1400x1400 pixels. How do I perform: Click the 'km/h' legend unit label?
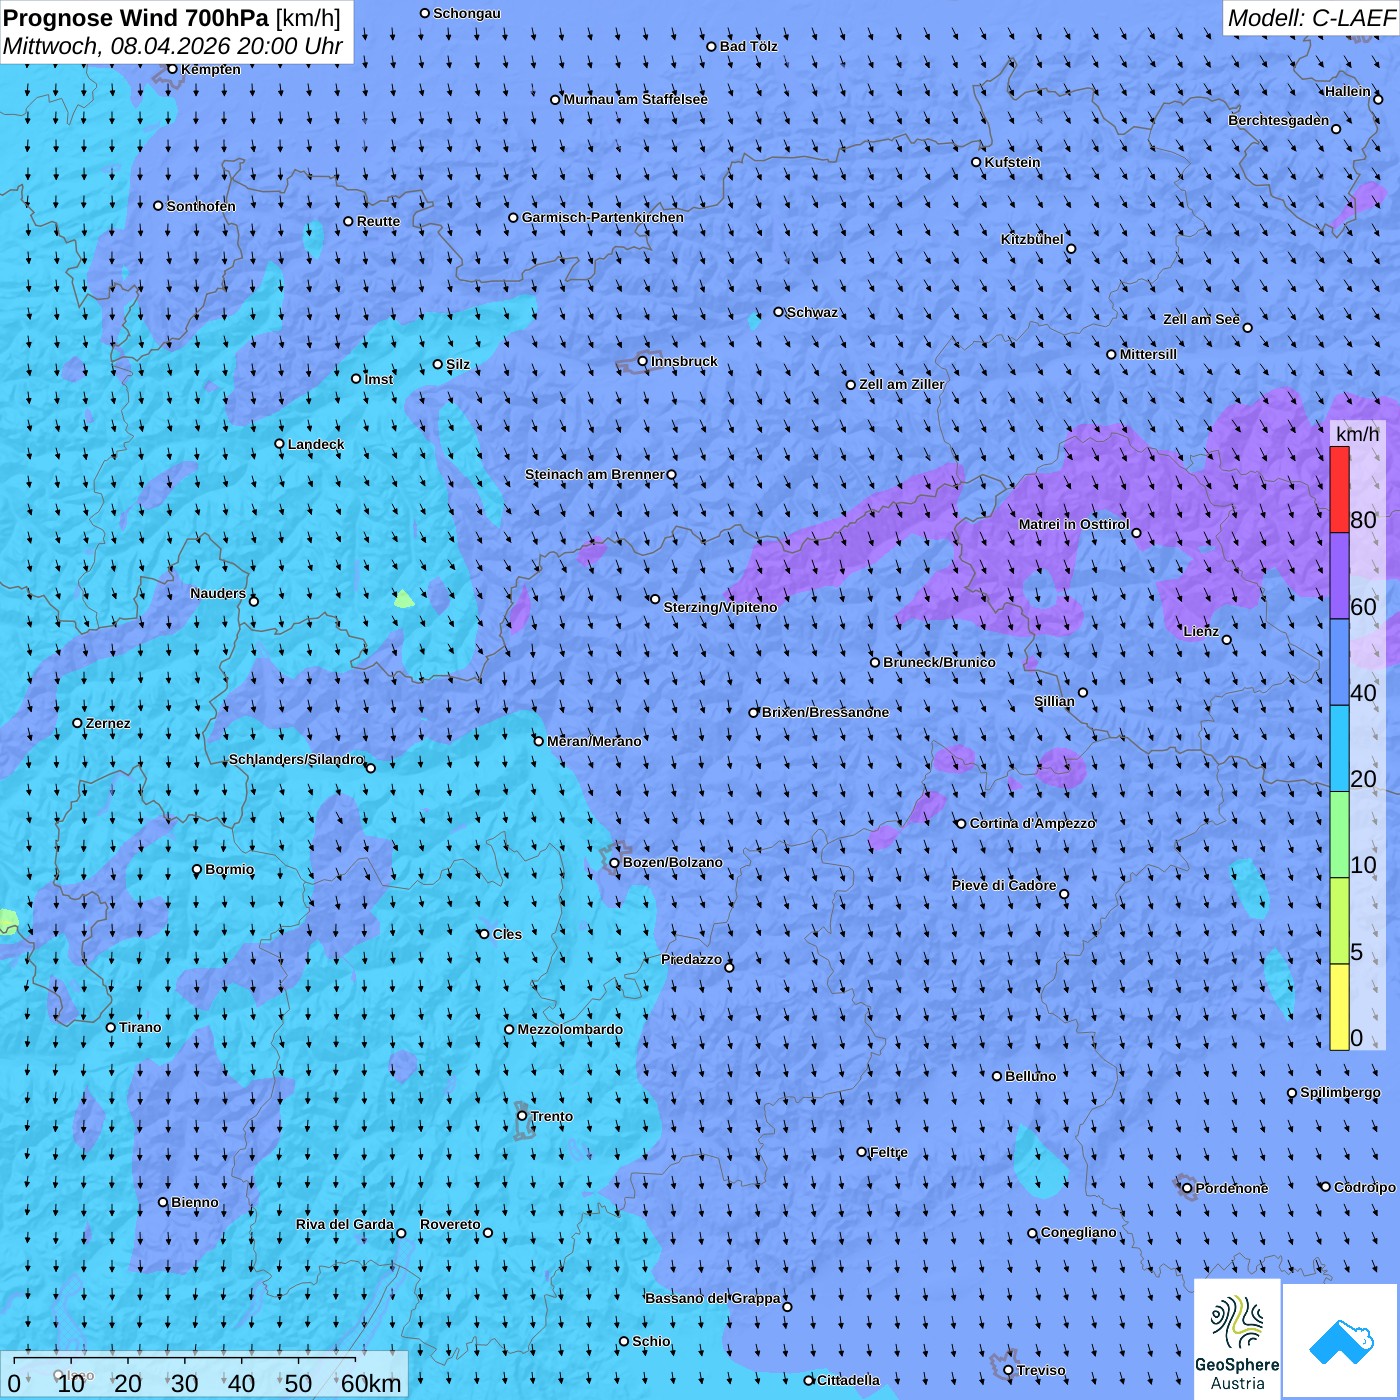pos(1357,434)
